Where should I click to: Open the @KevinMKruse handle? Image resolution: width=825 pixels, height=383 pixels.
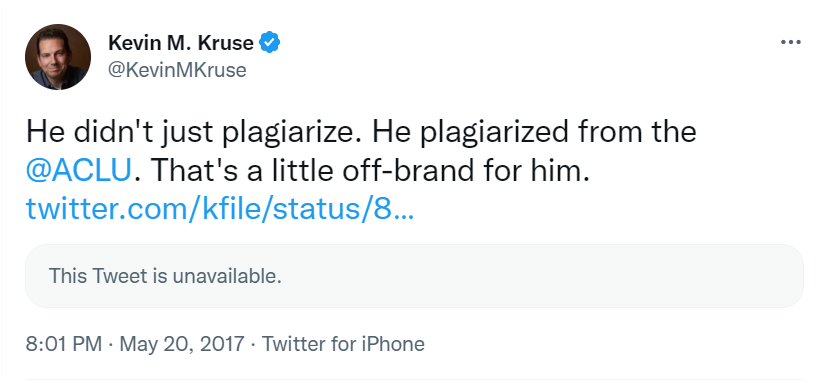pyautogui.click(x=177, y=69)
